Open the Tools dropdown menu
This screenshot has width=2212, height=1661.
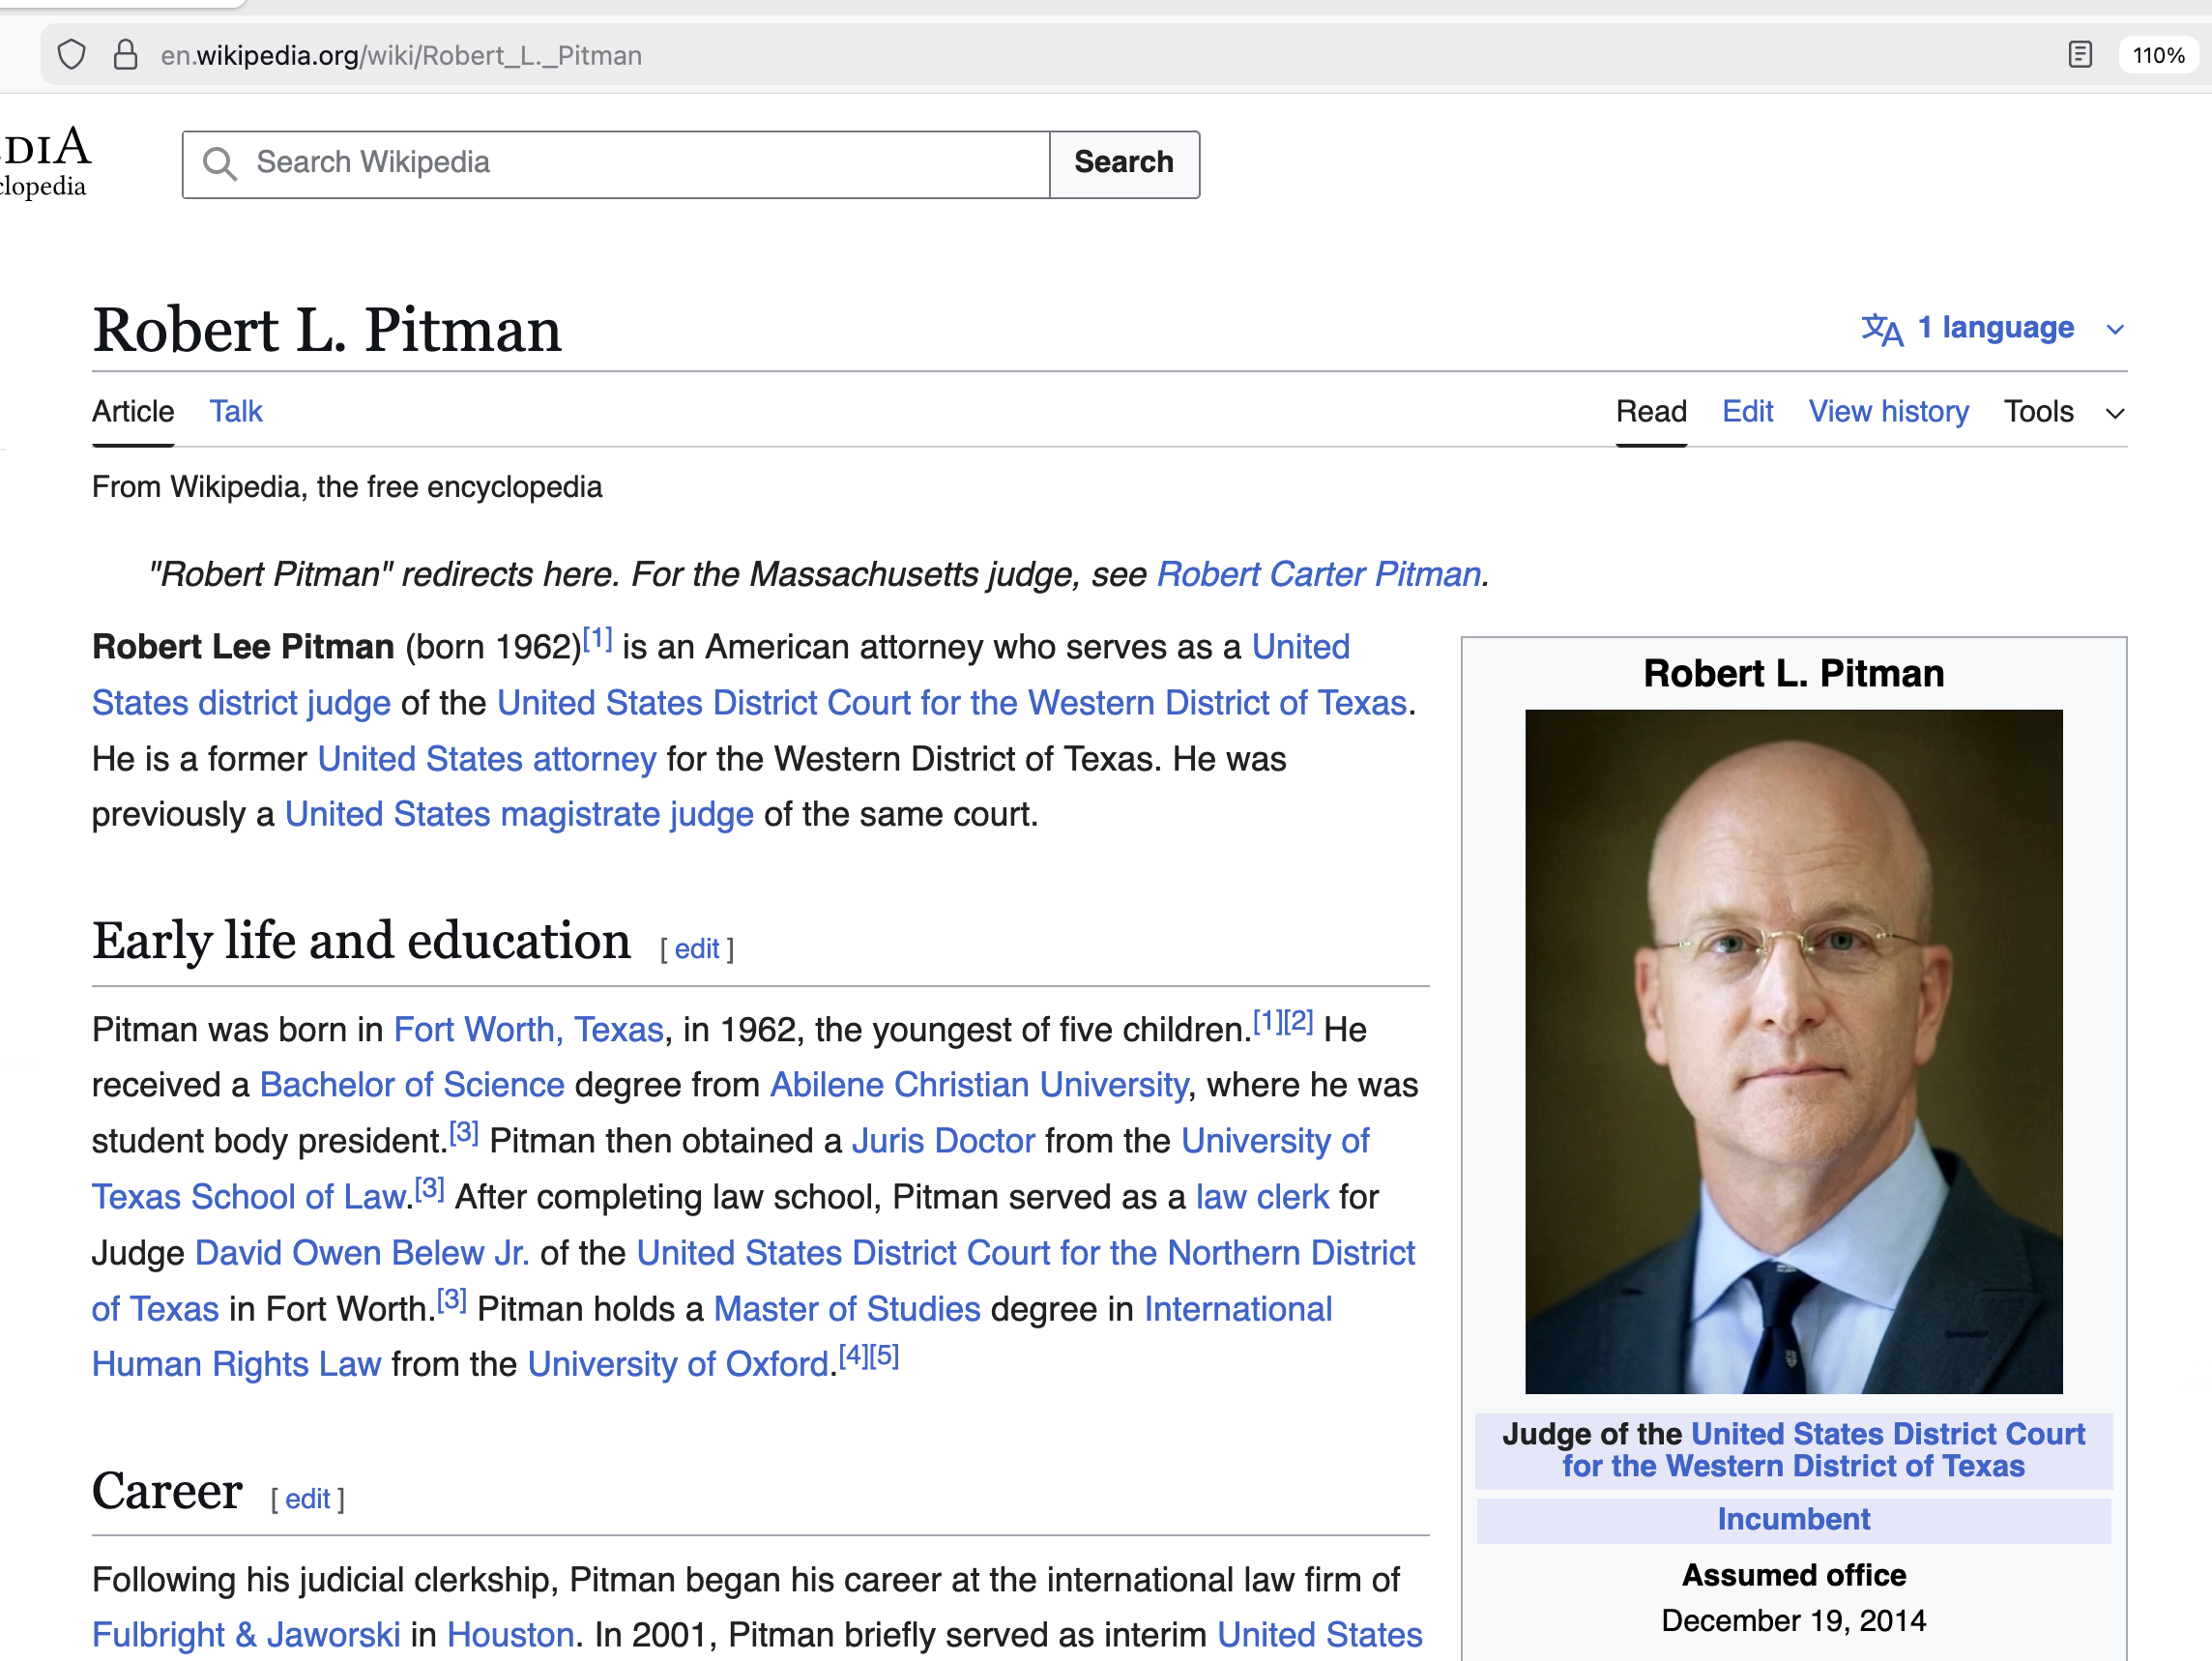click(x=2038, y=411)
